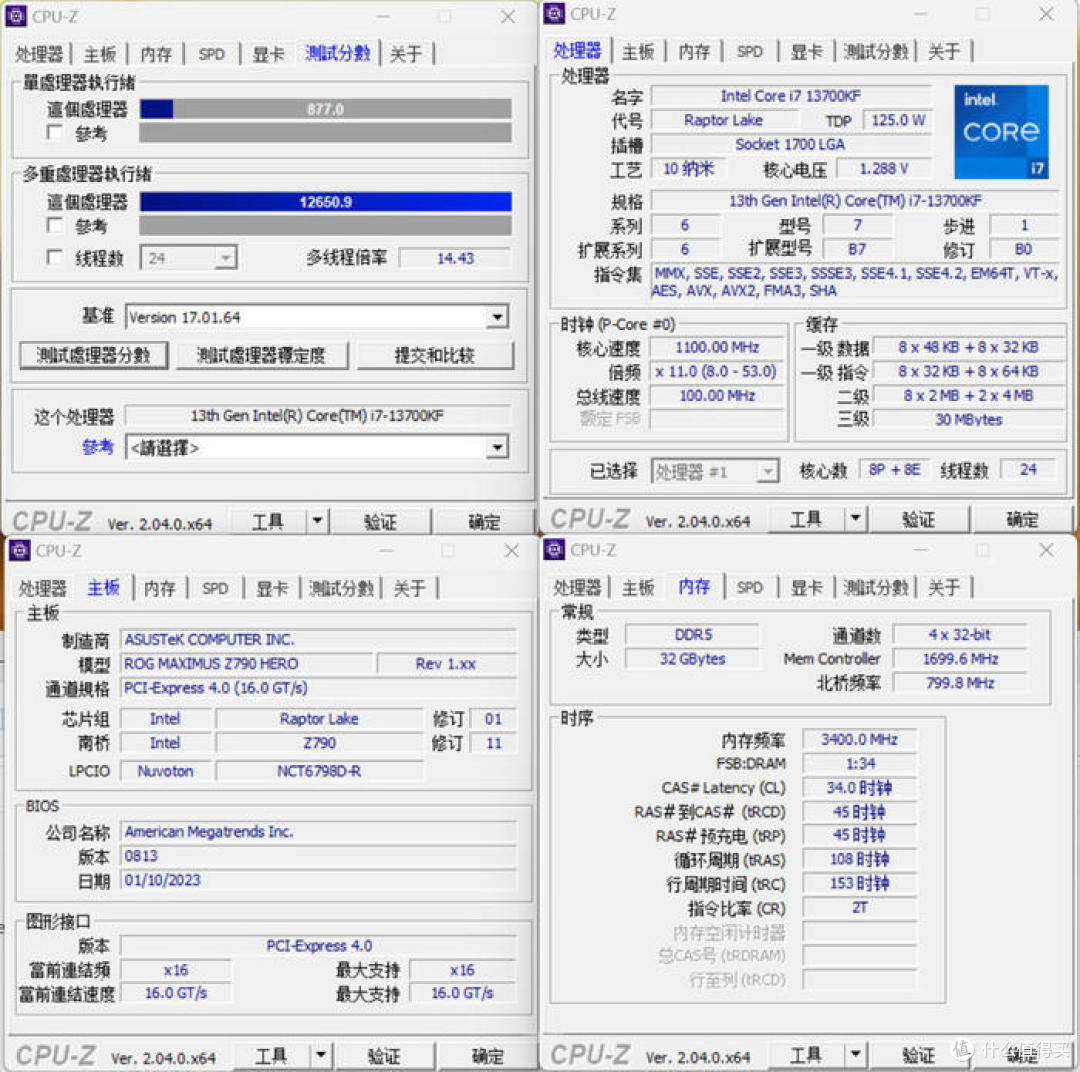Click TDP value 125.0 W
Image resolution: width=1080 pixels, height=1072 pixels.
pyautogui.click(x=897, y=120)
